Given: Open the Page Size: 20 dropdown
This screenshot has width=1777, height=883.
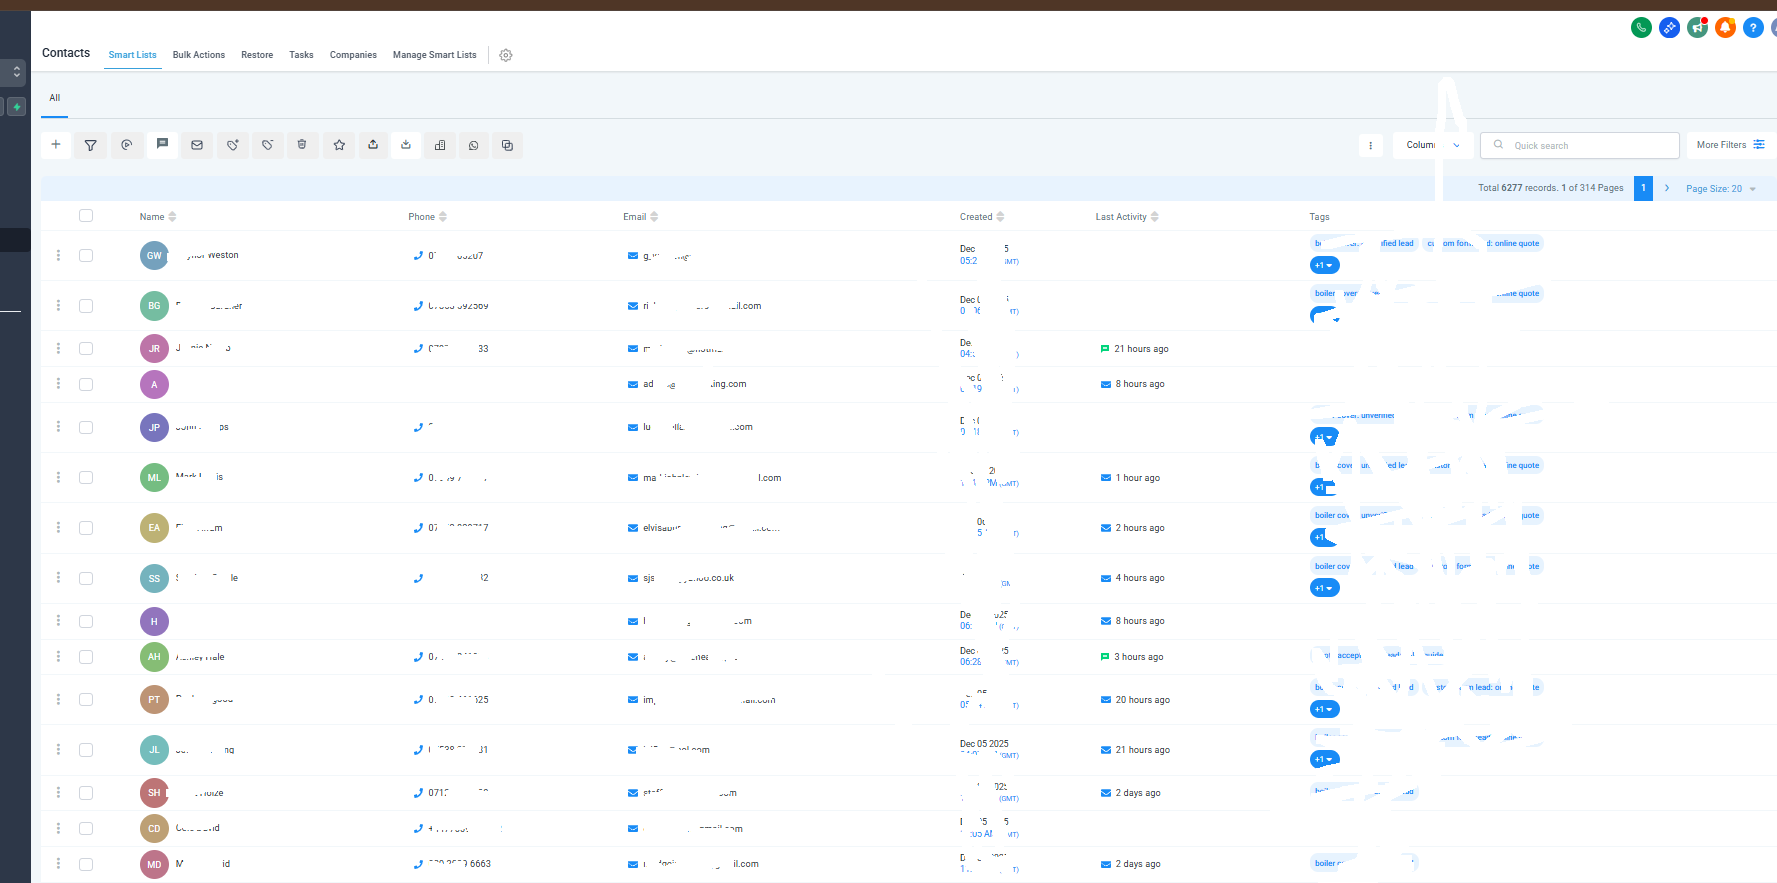Looking at the screenshot, I should point(1721,189).
